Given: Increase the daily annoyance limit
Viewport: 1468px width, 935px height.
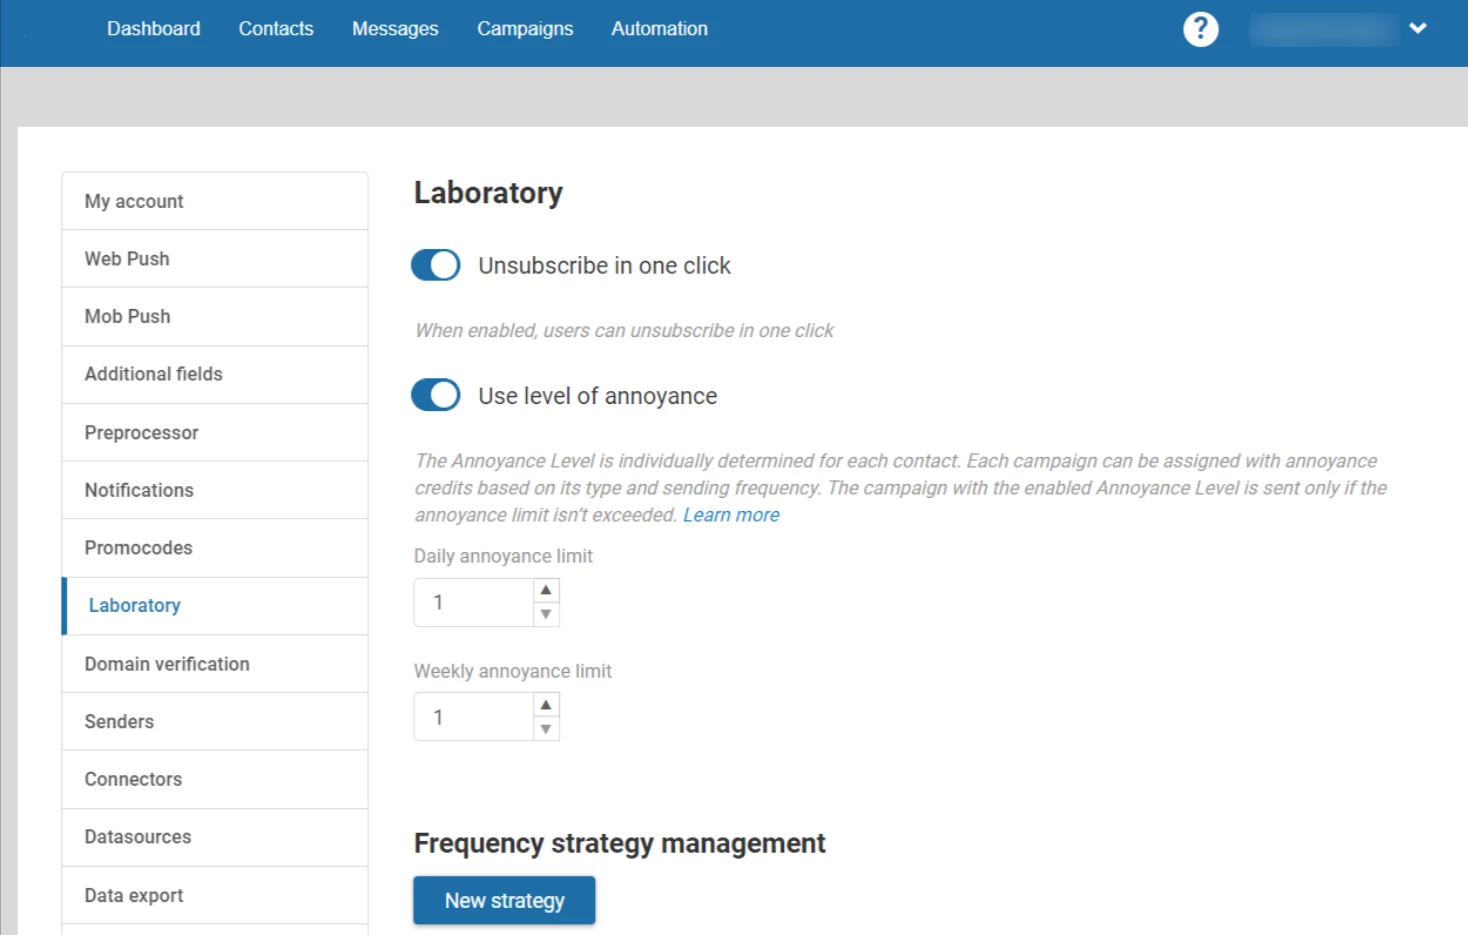Looking at the screenshot, I should tap(546, 590).
